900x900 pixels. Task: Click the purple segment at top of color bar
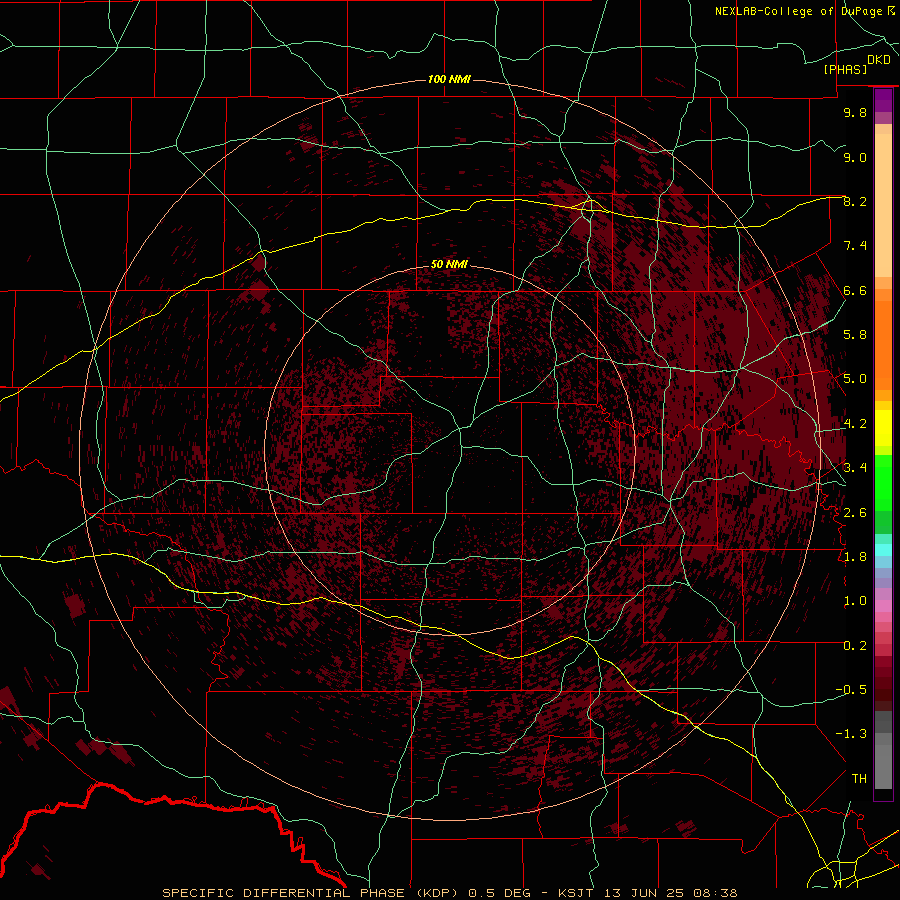point(883,101)
